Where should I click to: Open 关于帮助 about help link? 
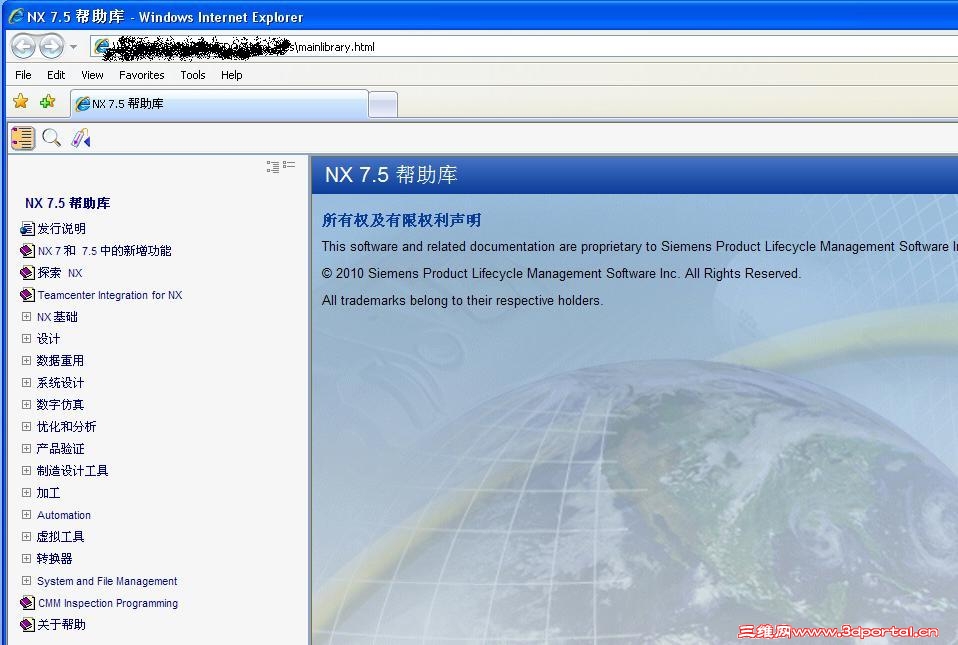(x=62, y=624)
